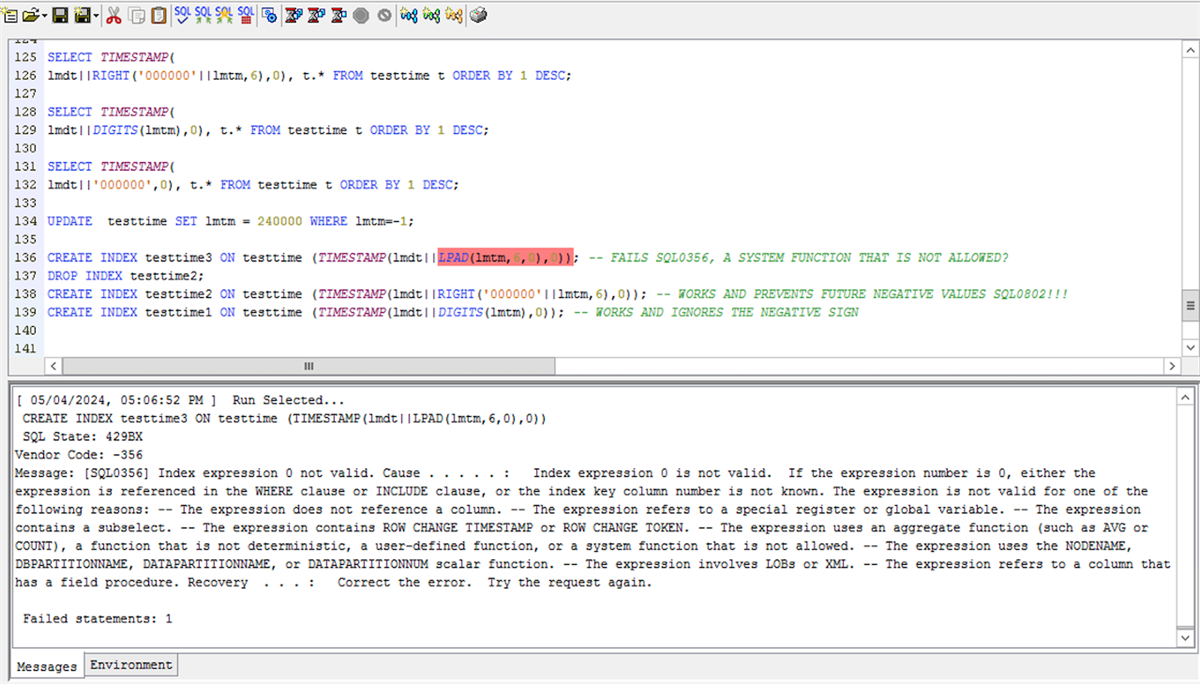Open a file with folder icon
The height and width of the screenshot is (684, 1200).
[x=30, y=15]
